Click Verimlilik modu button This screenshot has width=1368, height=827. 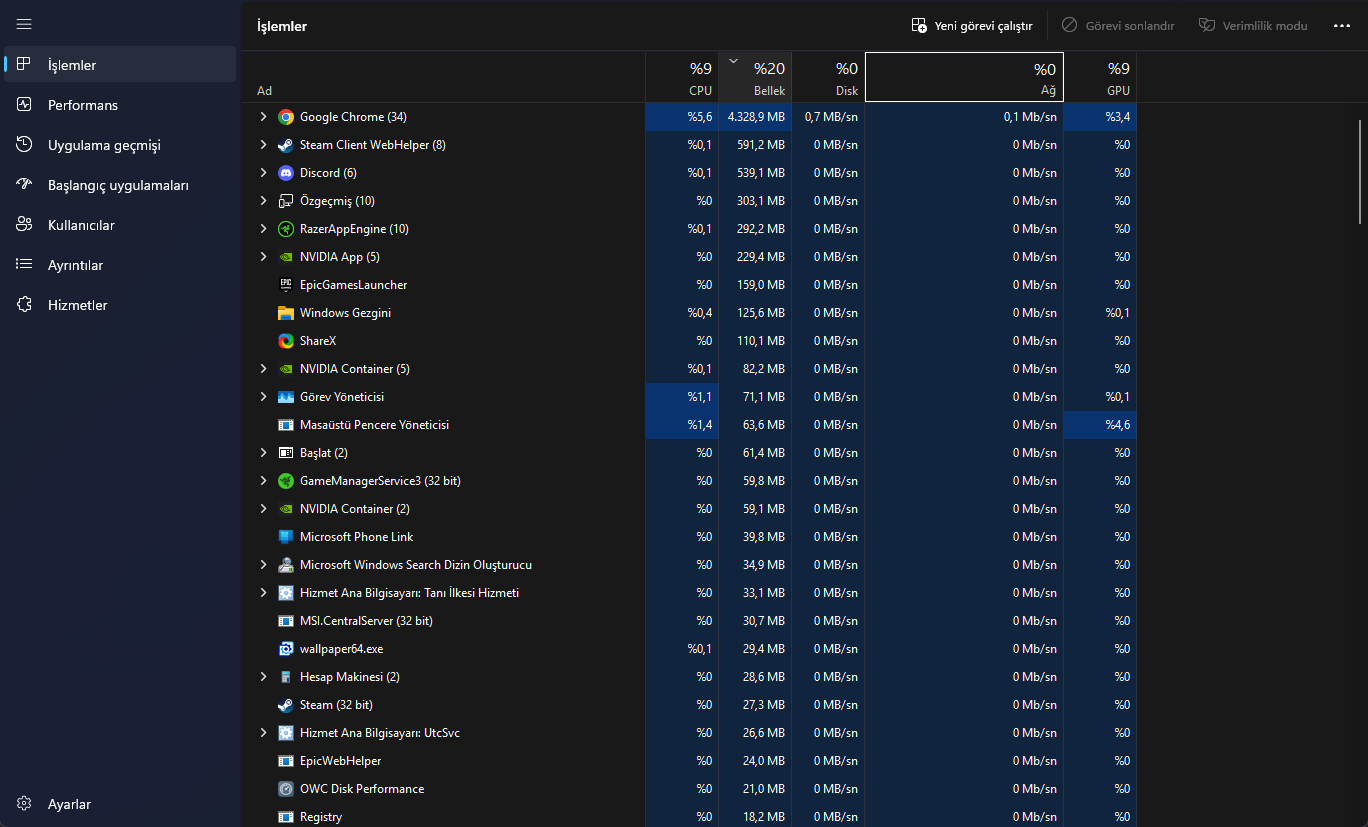pos(1253,25)
